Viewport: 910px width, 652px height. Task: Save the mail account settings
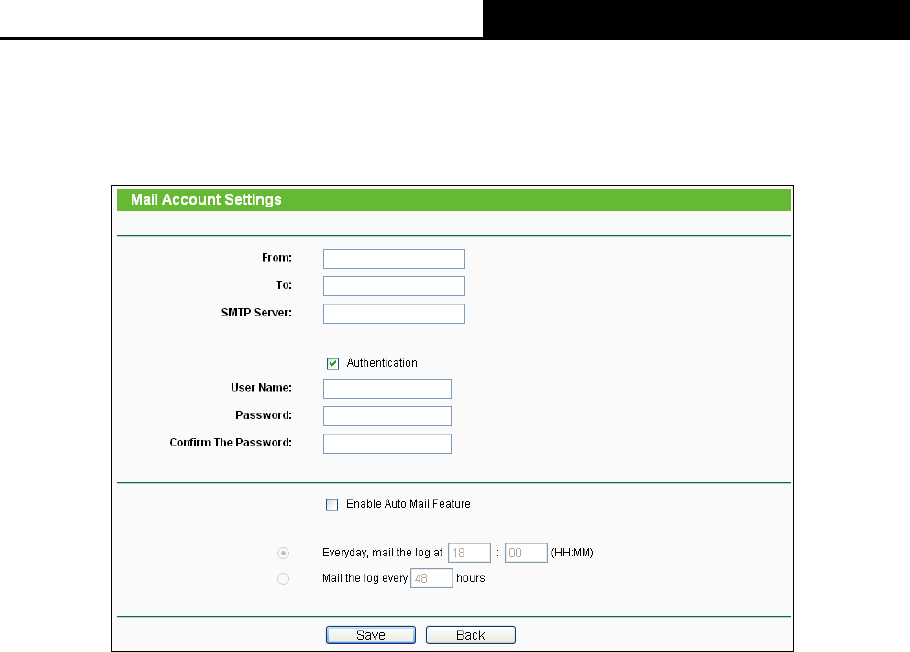click(371, 635)
